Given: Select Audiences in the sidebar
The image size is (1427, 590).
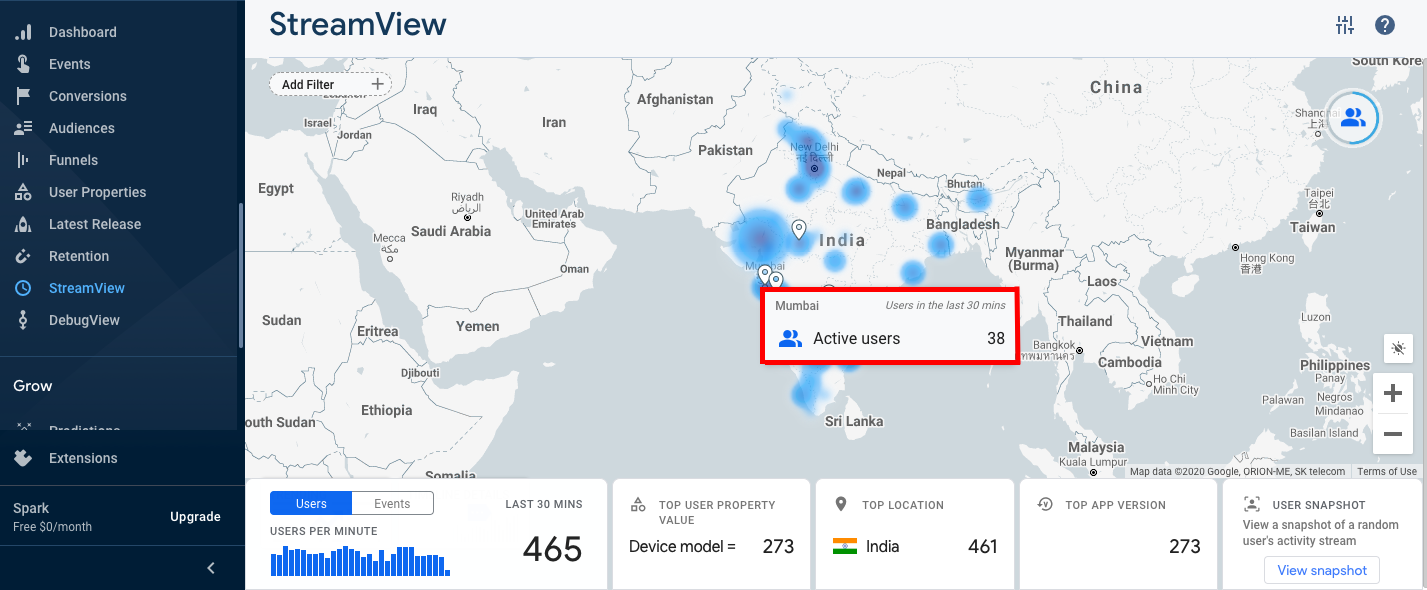Looking at the screenshot, I should (81, 128).
